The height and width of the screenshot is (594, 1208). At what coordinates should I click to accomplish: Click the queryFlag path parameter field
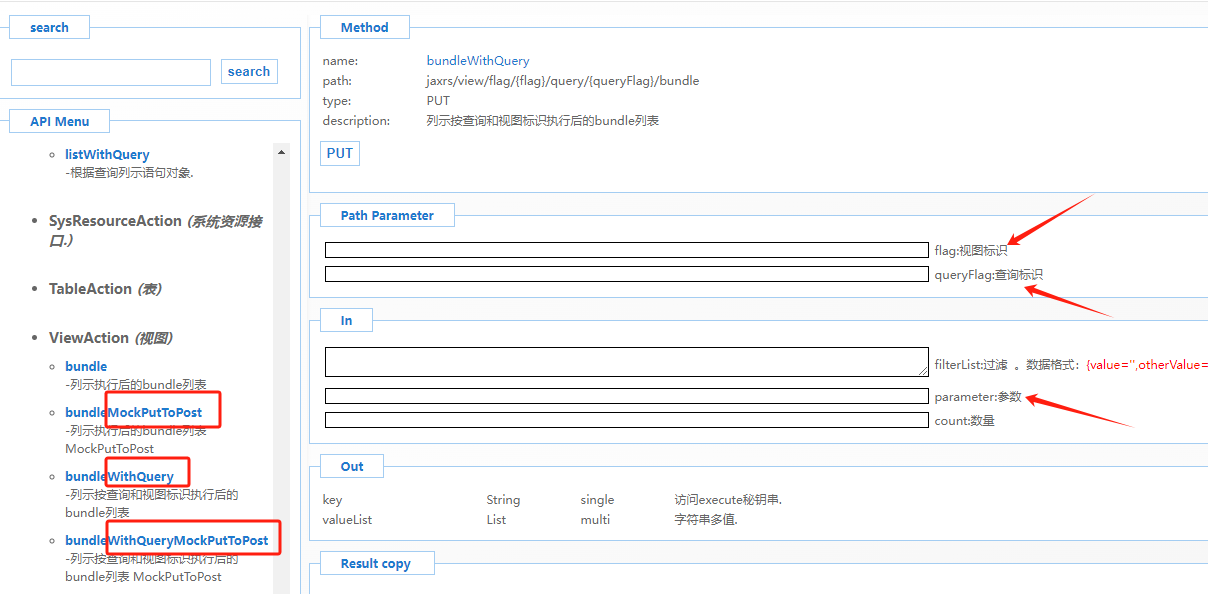tap(627, 274)
